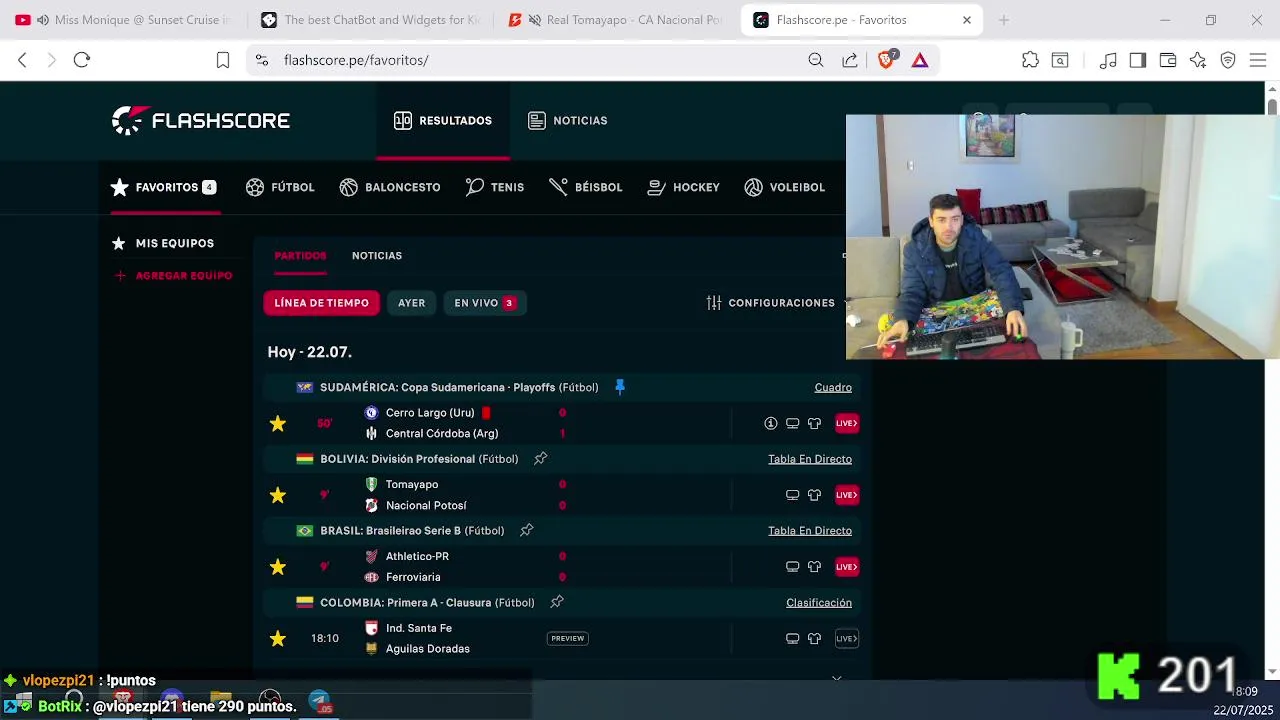Open Tabla En Directo for Brasileirao Serie B
This screenshot has width=1280, height=720.
[810, 531]
